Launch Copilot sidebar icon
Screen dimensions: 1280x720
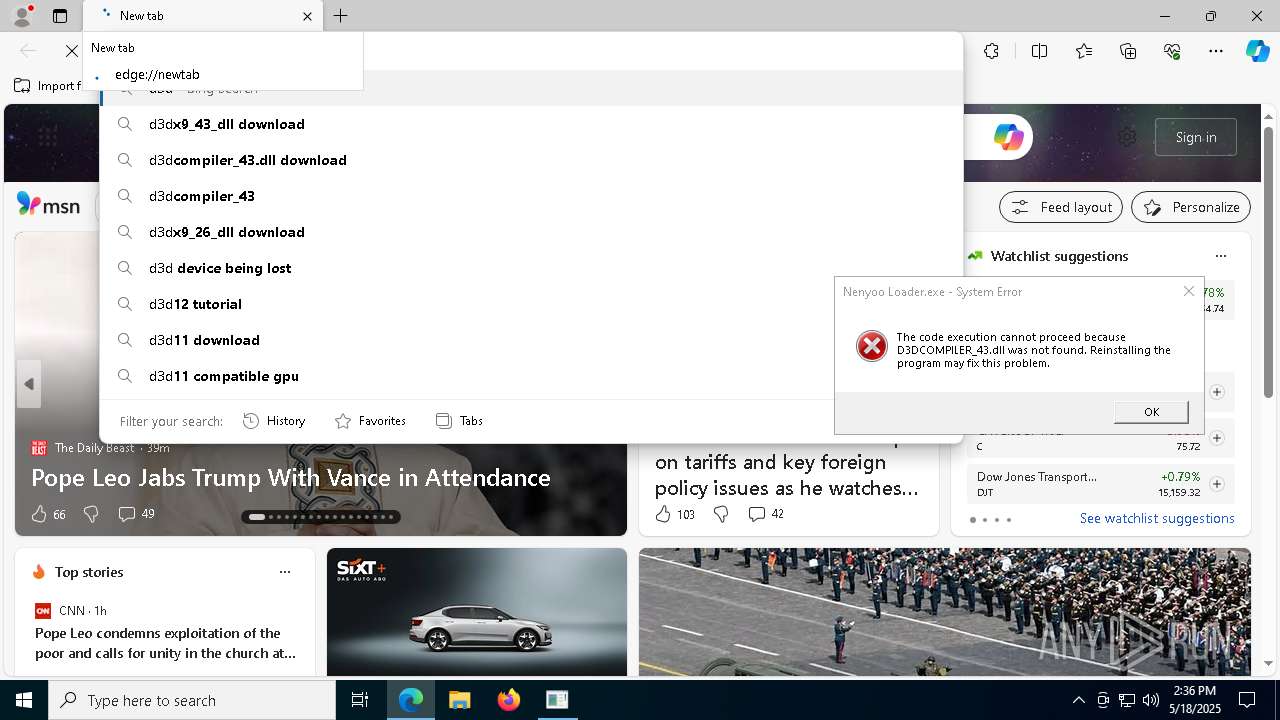click(x=1257, y=51)
